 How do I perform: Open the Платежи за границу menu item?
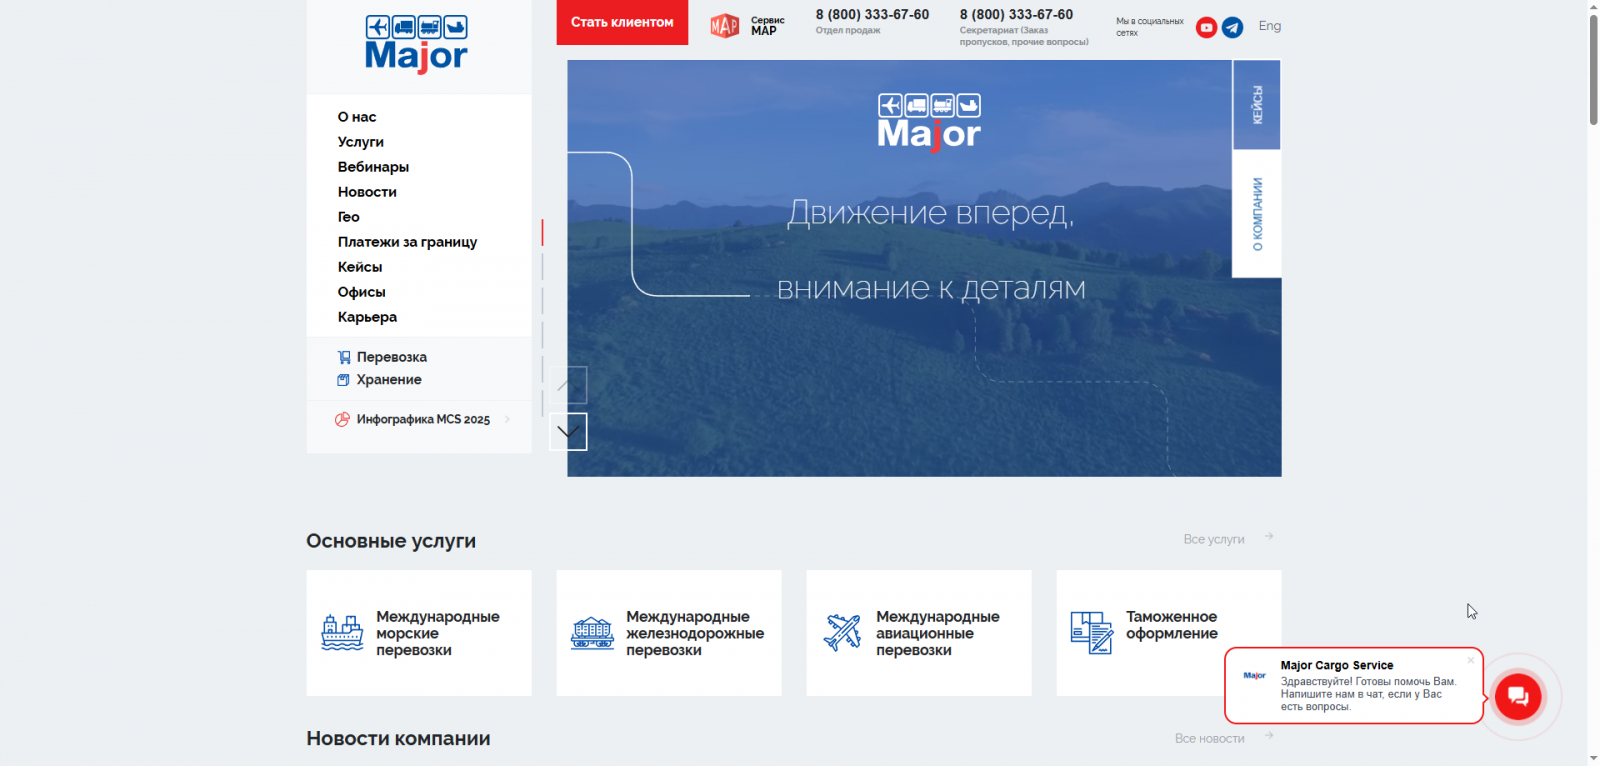point(407,242)
